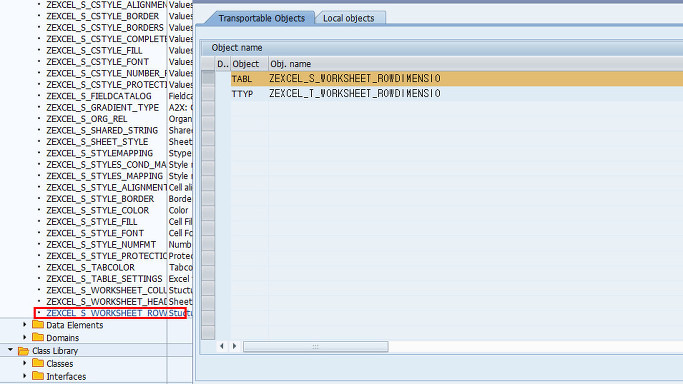Select ZEXCEL_T_WORKSHEET_ROWDIMENSIO object name
The width and height of the screenshot is (683, 384).
pyautogui.click(x=355, y=93)
